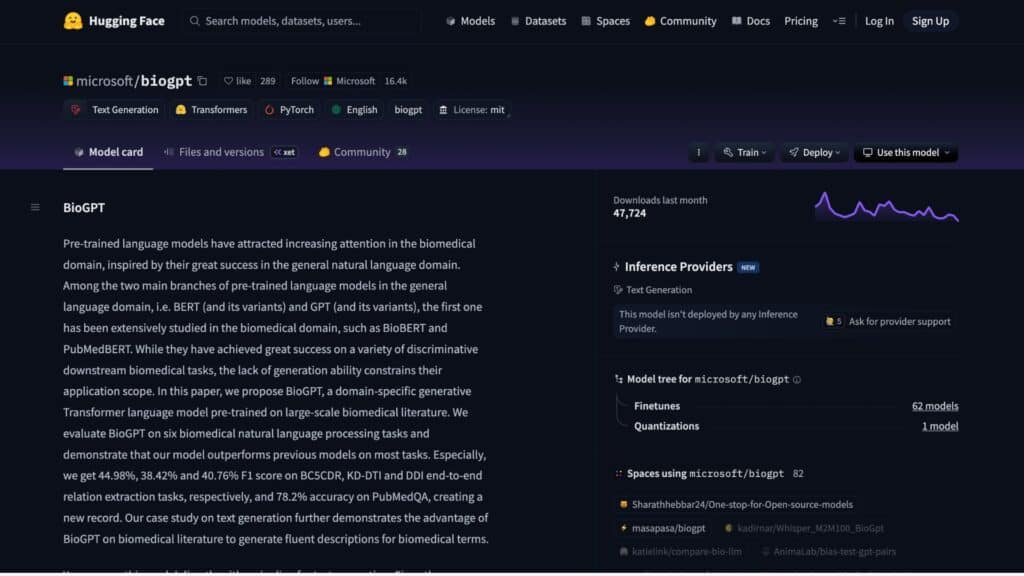The image size is (1024, 576).
Task: Open the Use this model dropdown
Action: (908, 153)
